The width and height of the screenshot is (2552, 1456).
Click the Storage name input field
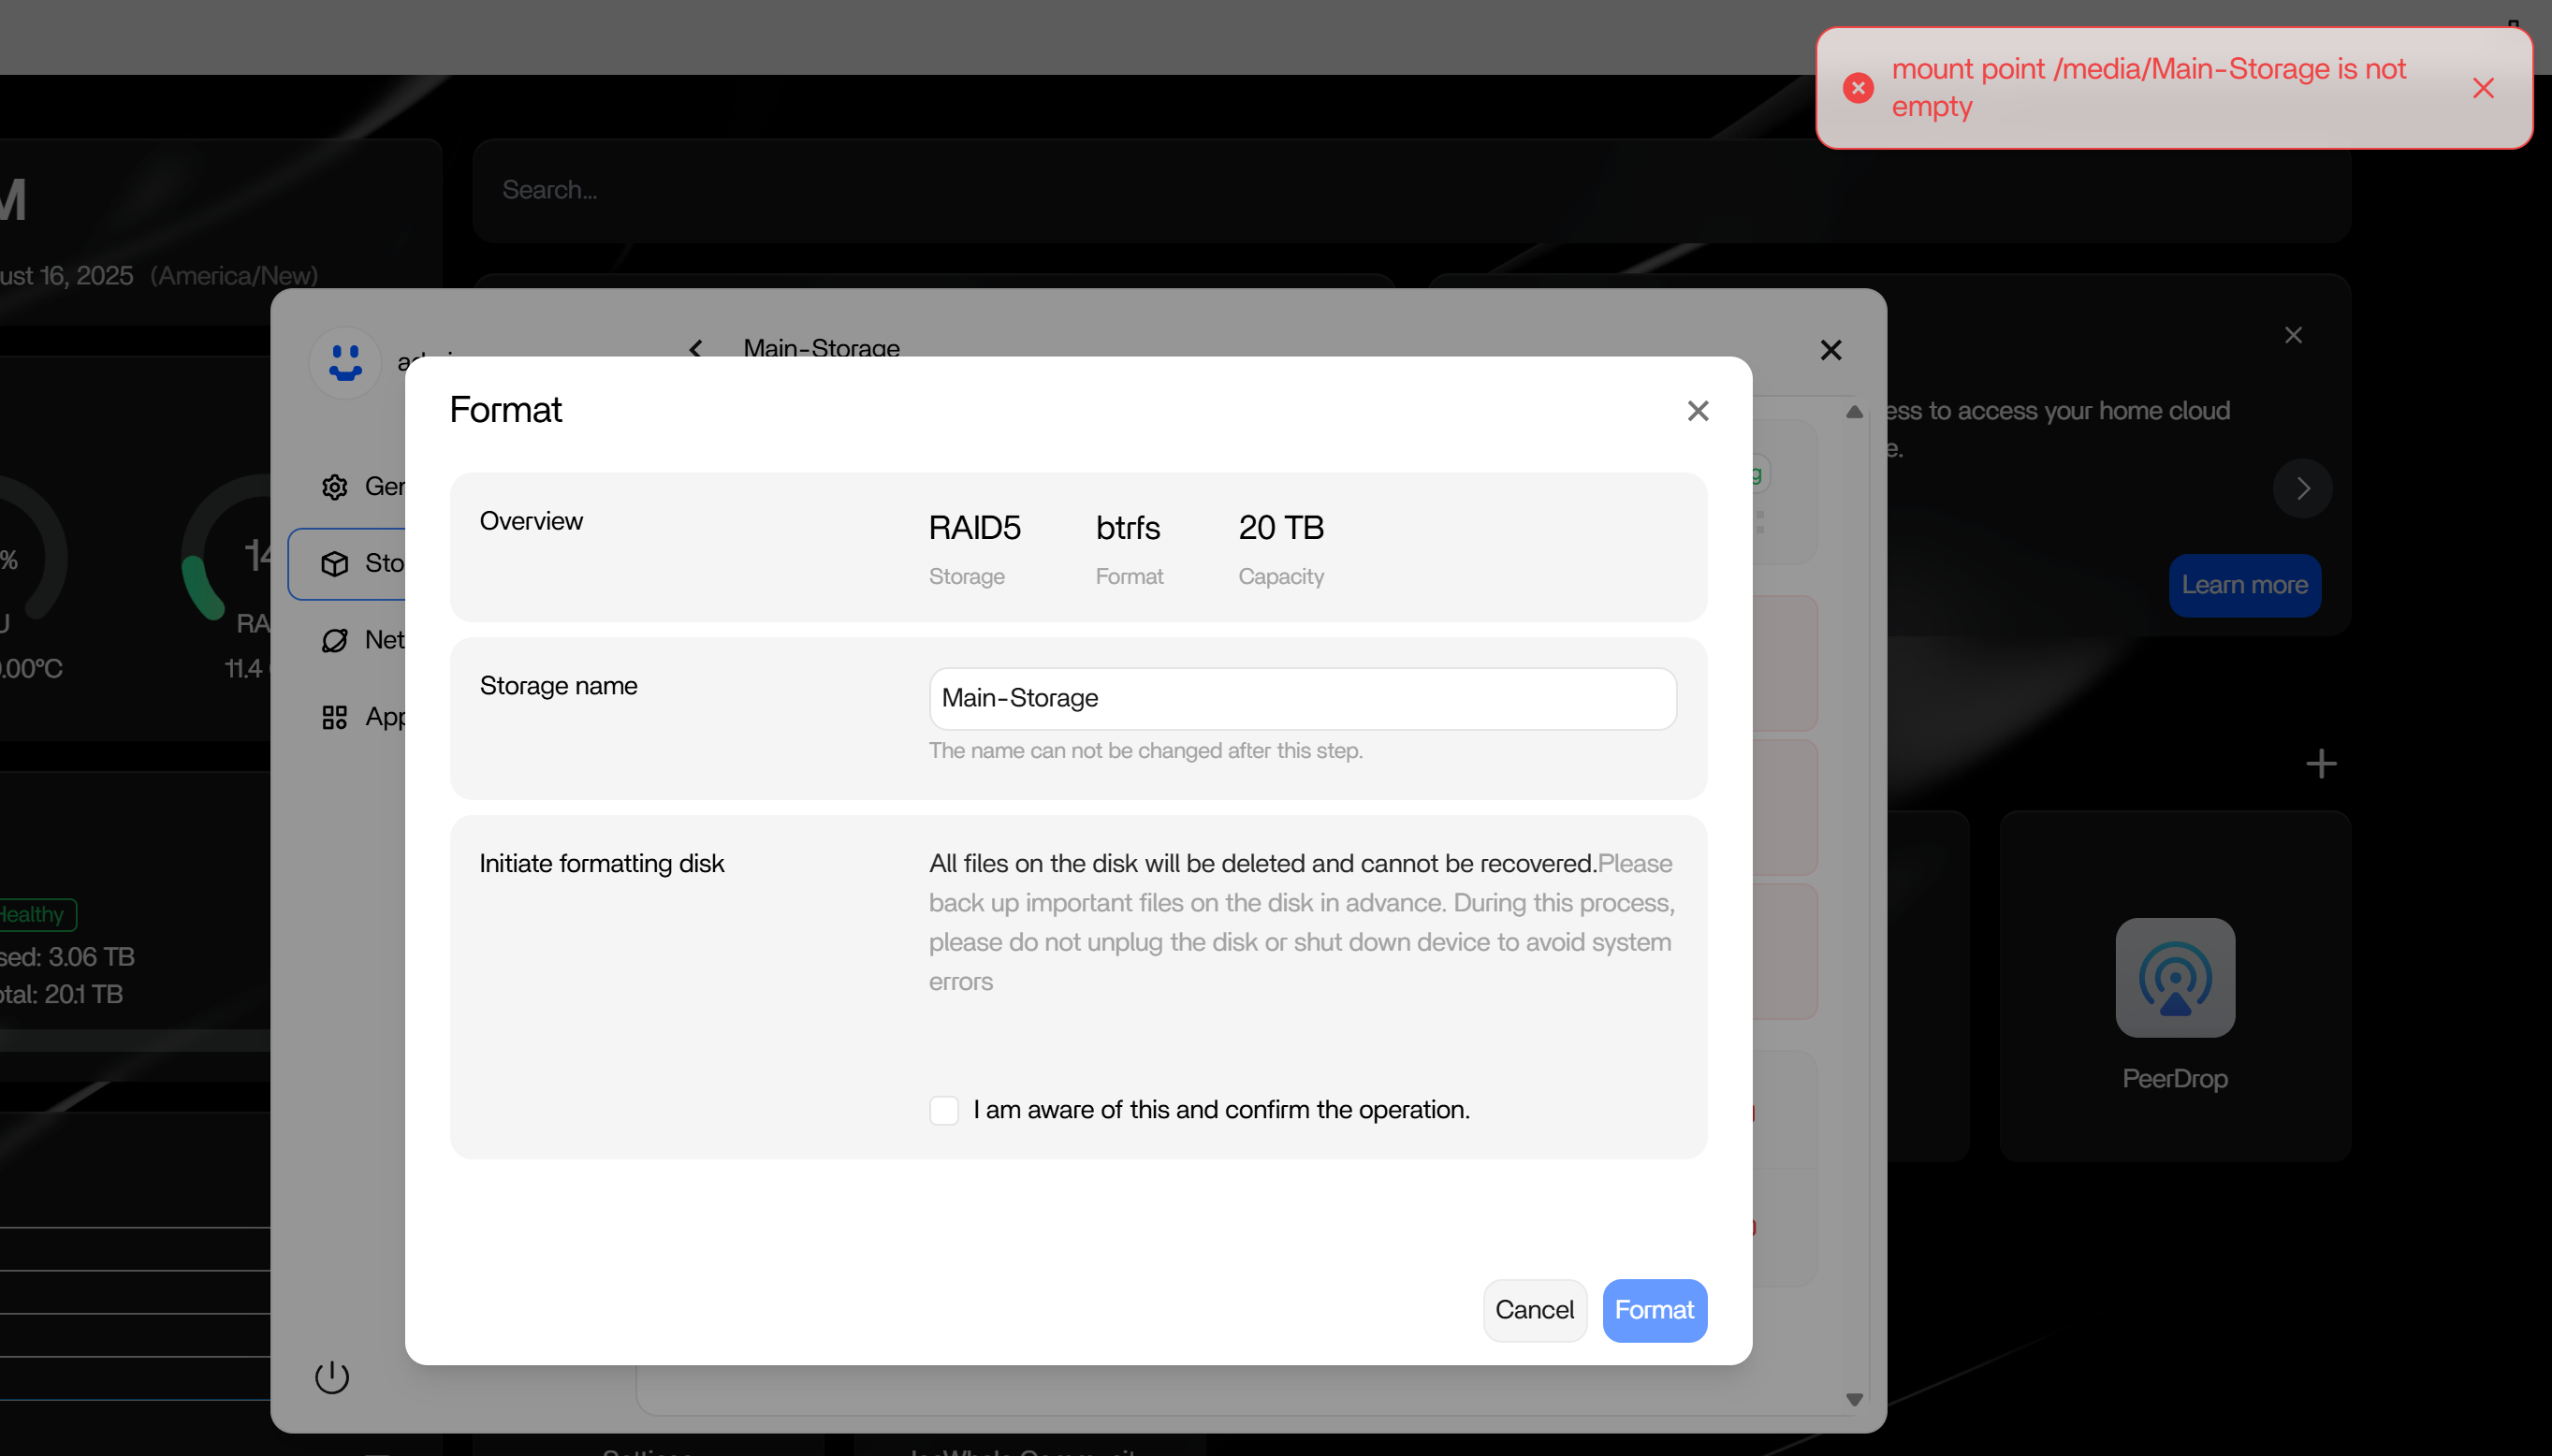click(x=1302, y=698)
